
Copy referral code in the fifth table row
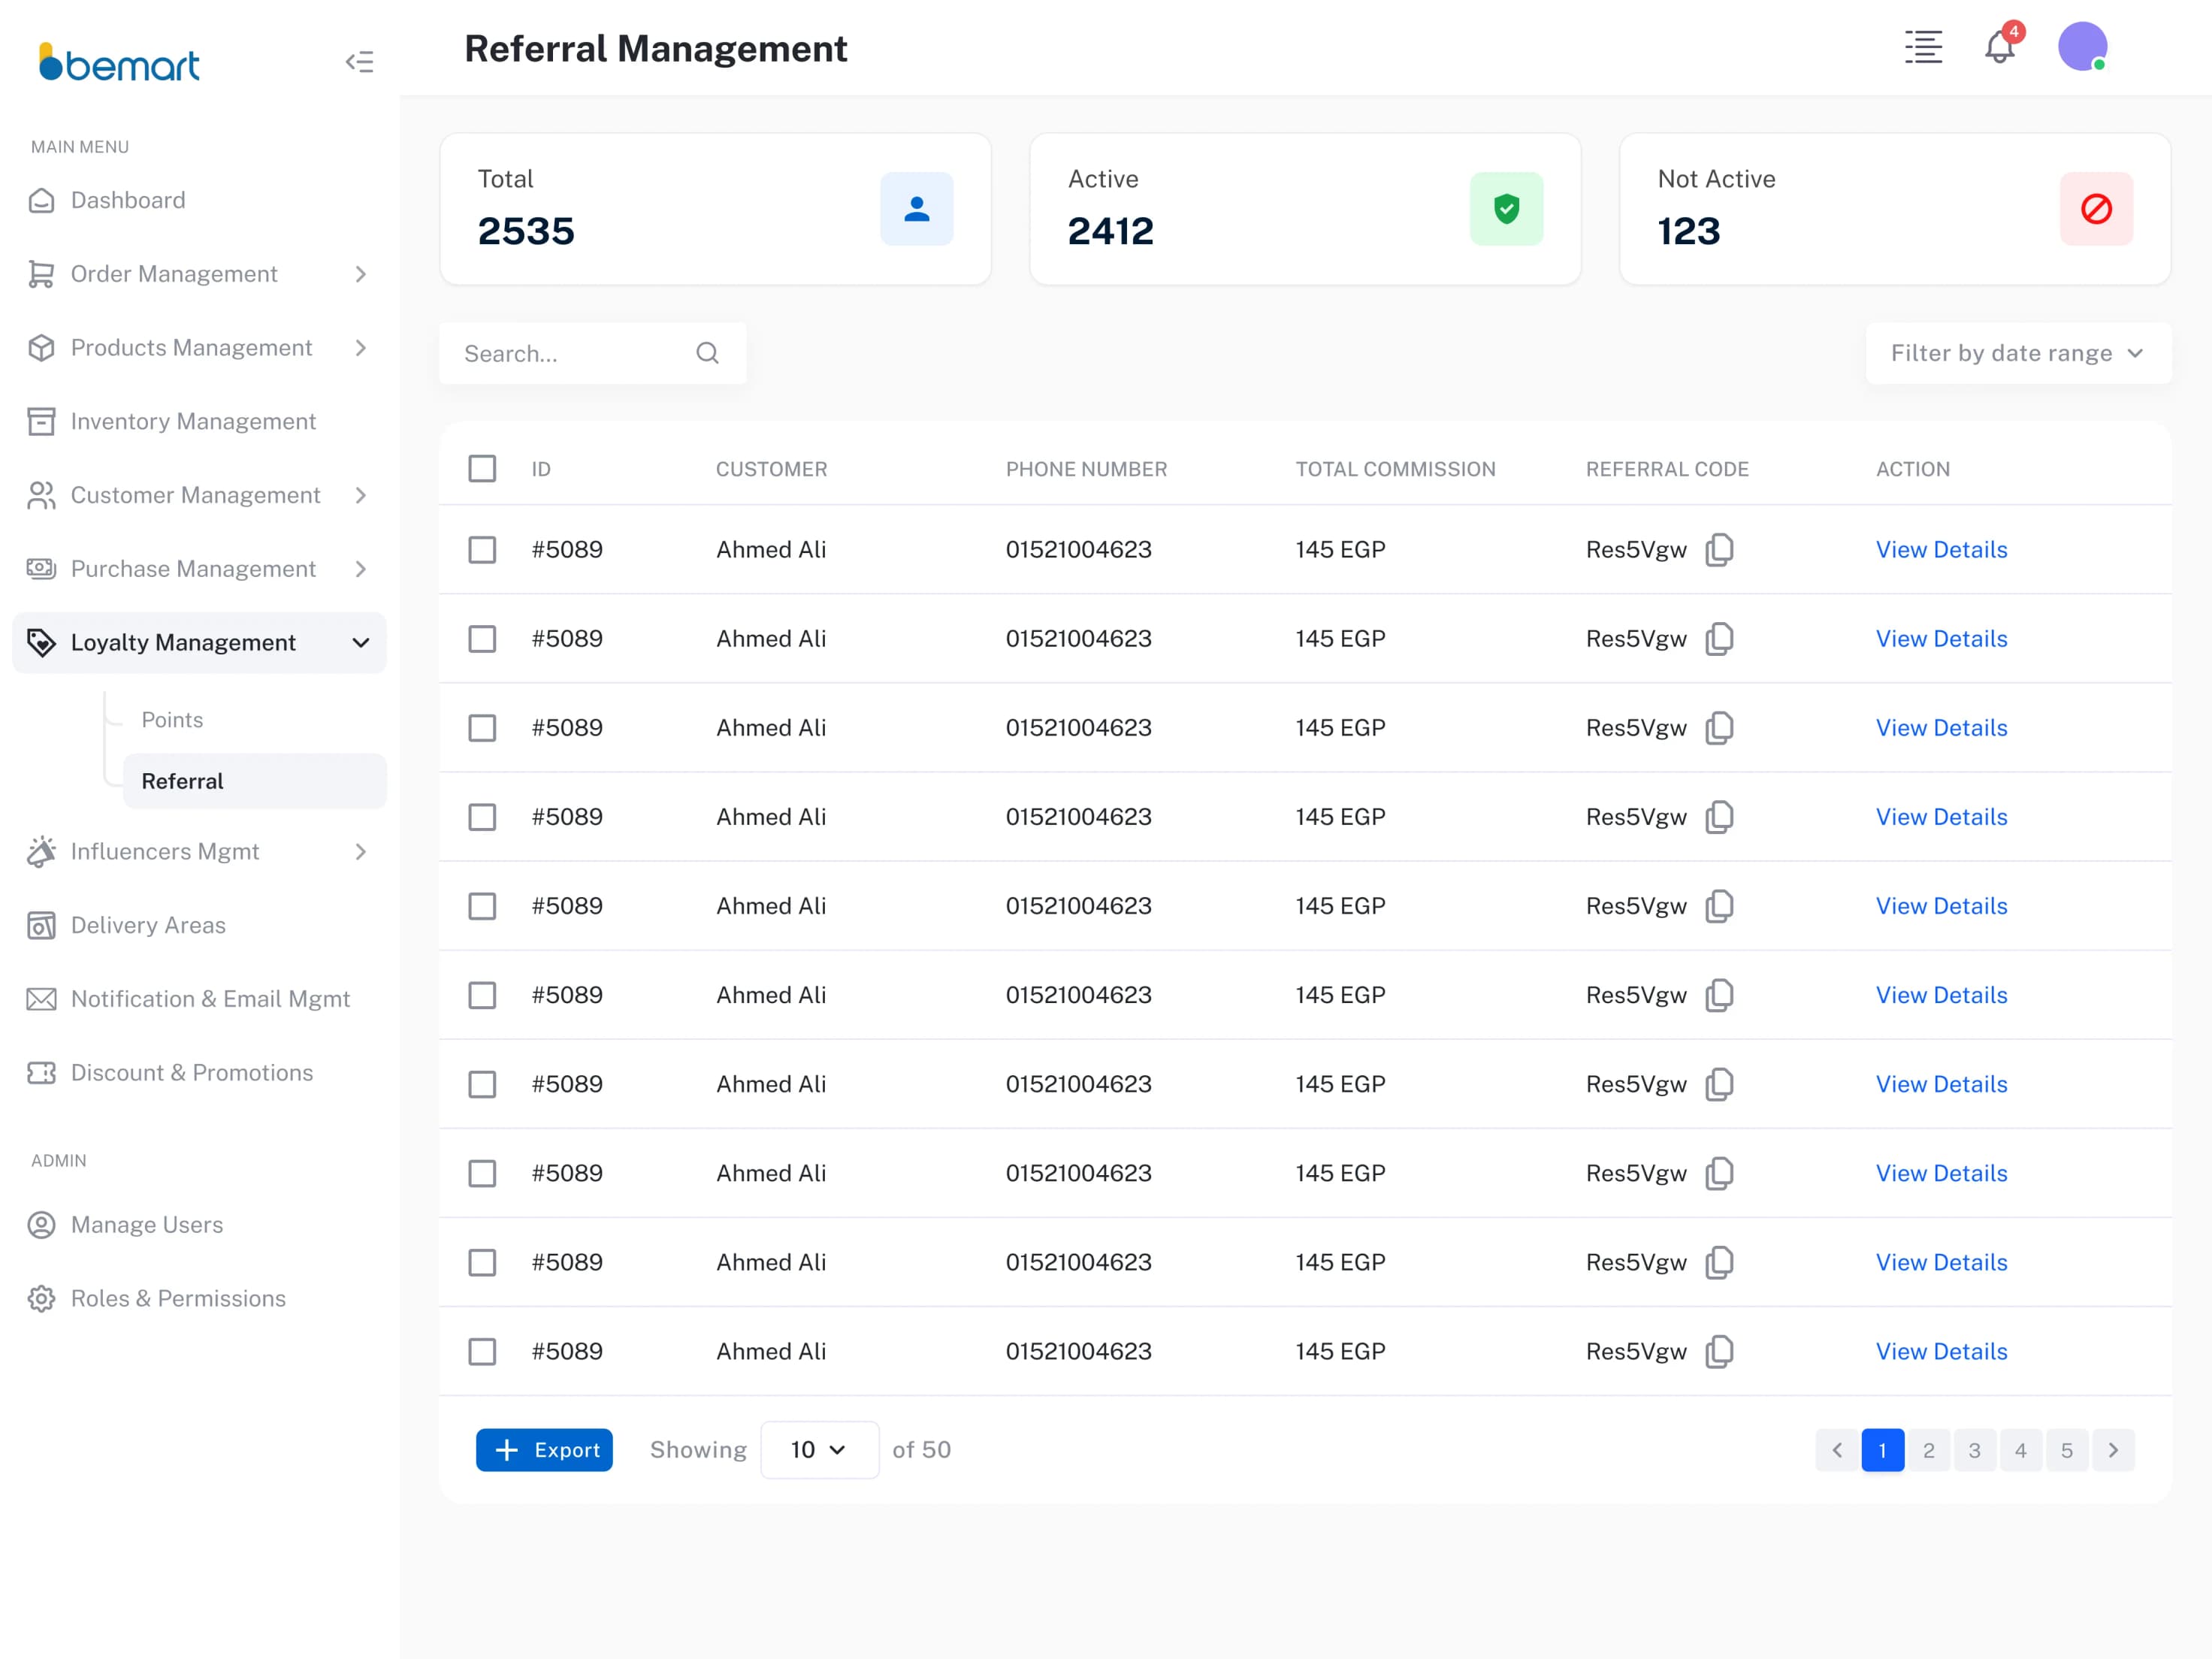pos(1720,906)
